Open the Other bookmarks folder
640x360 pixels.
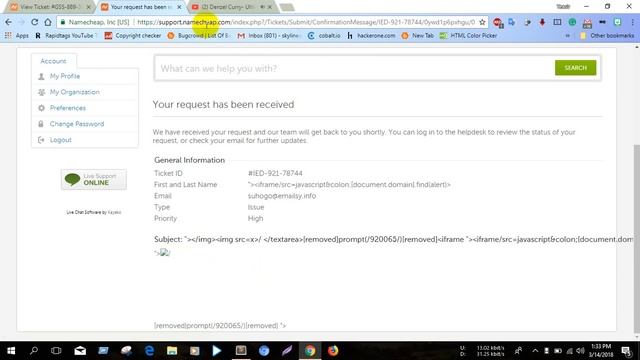607,36
